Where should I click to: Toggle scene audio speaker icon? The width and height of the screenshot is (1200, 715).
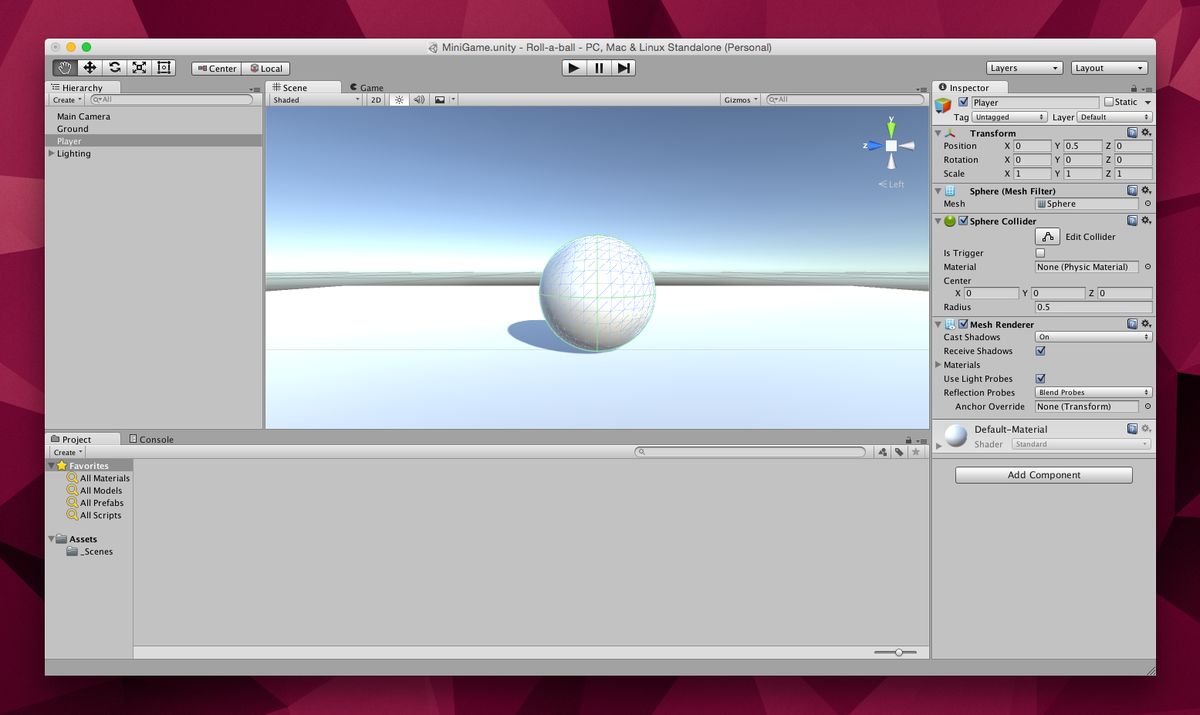pos(419,100)
